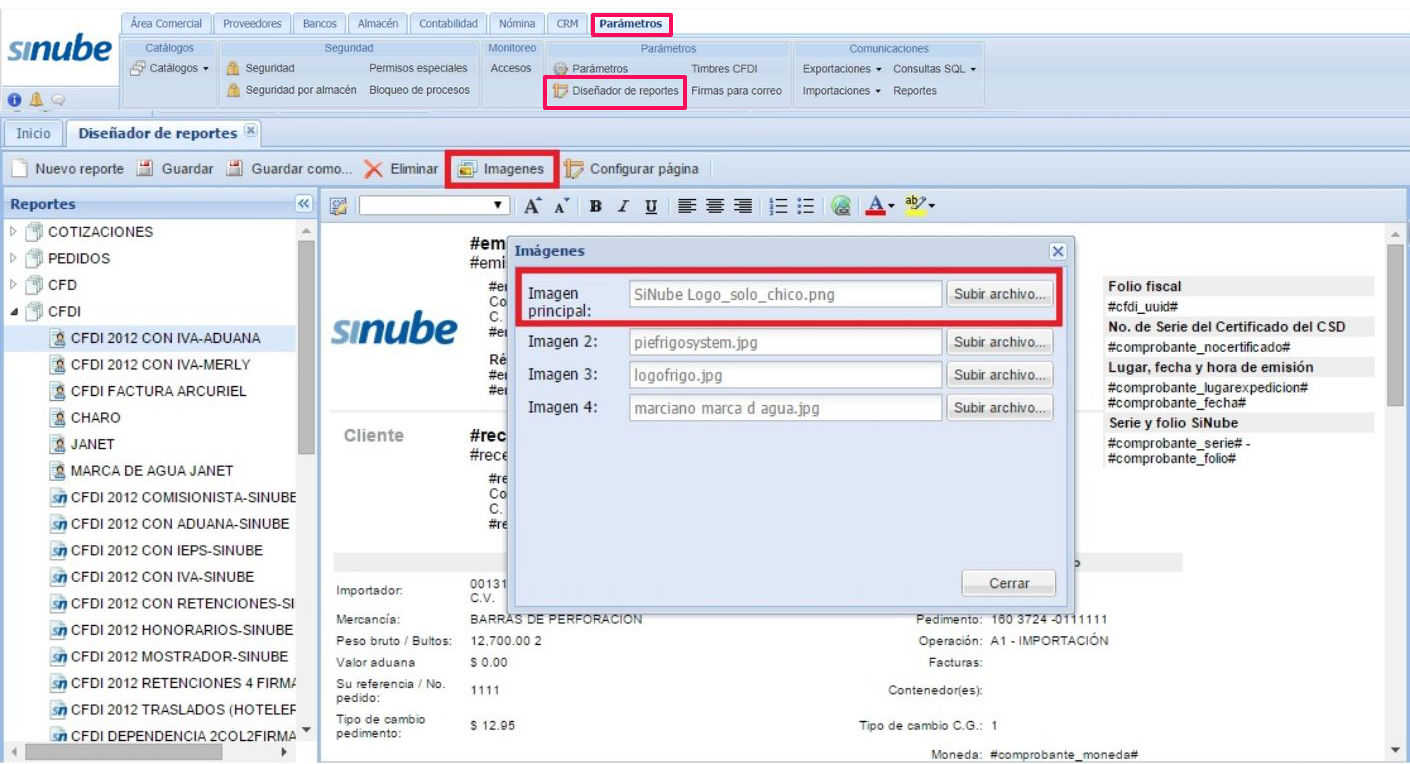Click the Bold formatting icon
This screenshot has width=1410, height=764.
coord(595,206)
